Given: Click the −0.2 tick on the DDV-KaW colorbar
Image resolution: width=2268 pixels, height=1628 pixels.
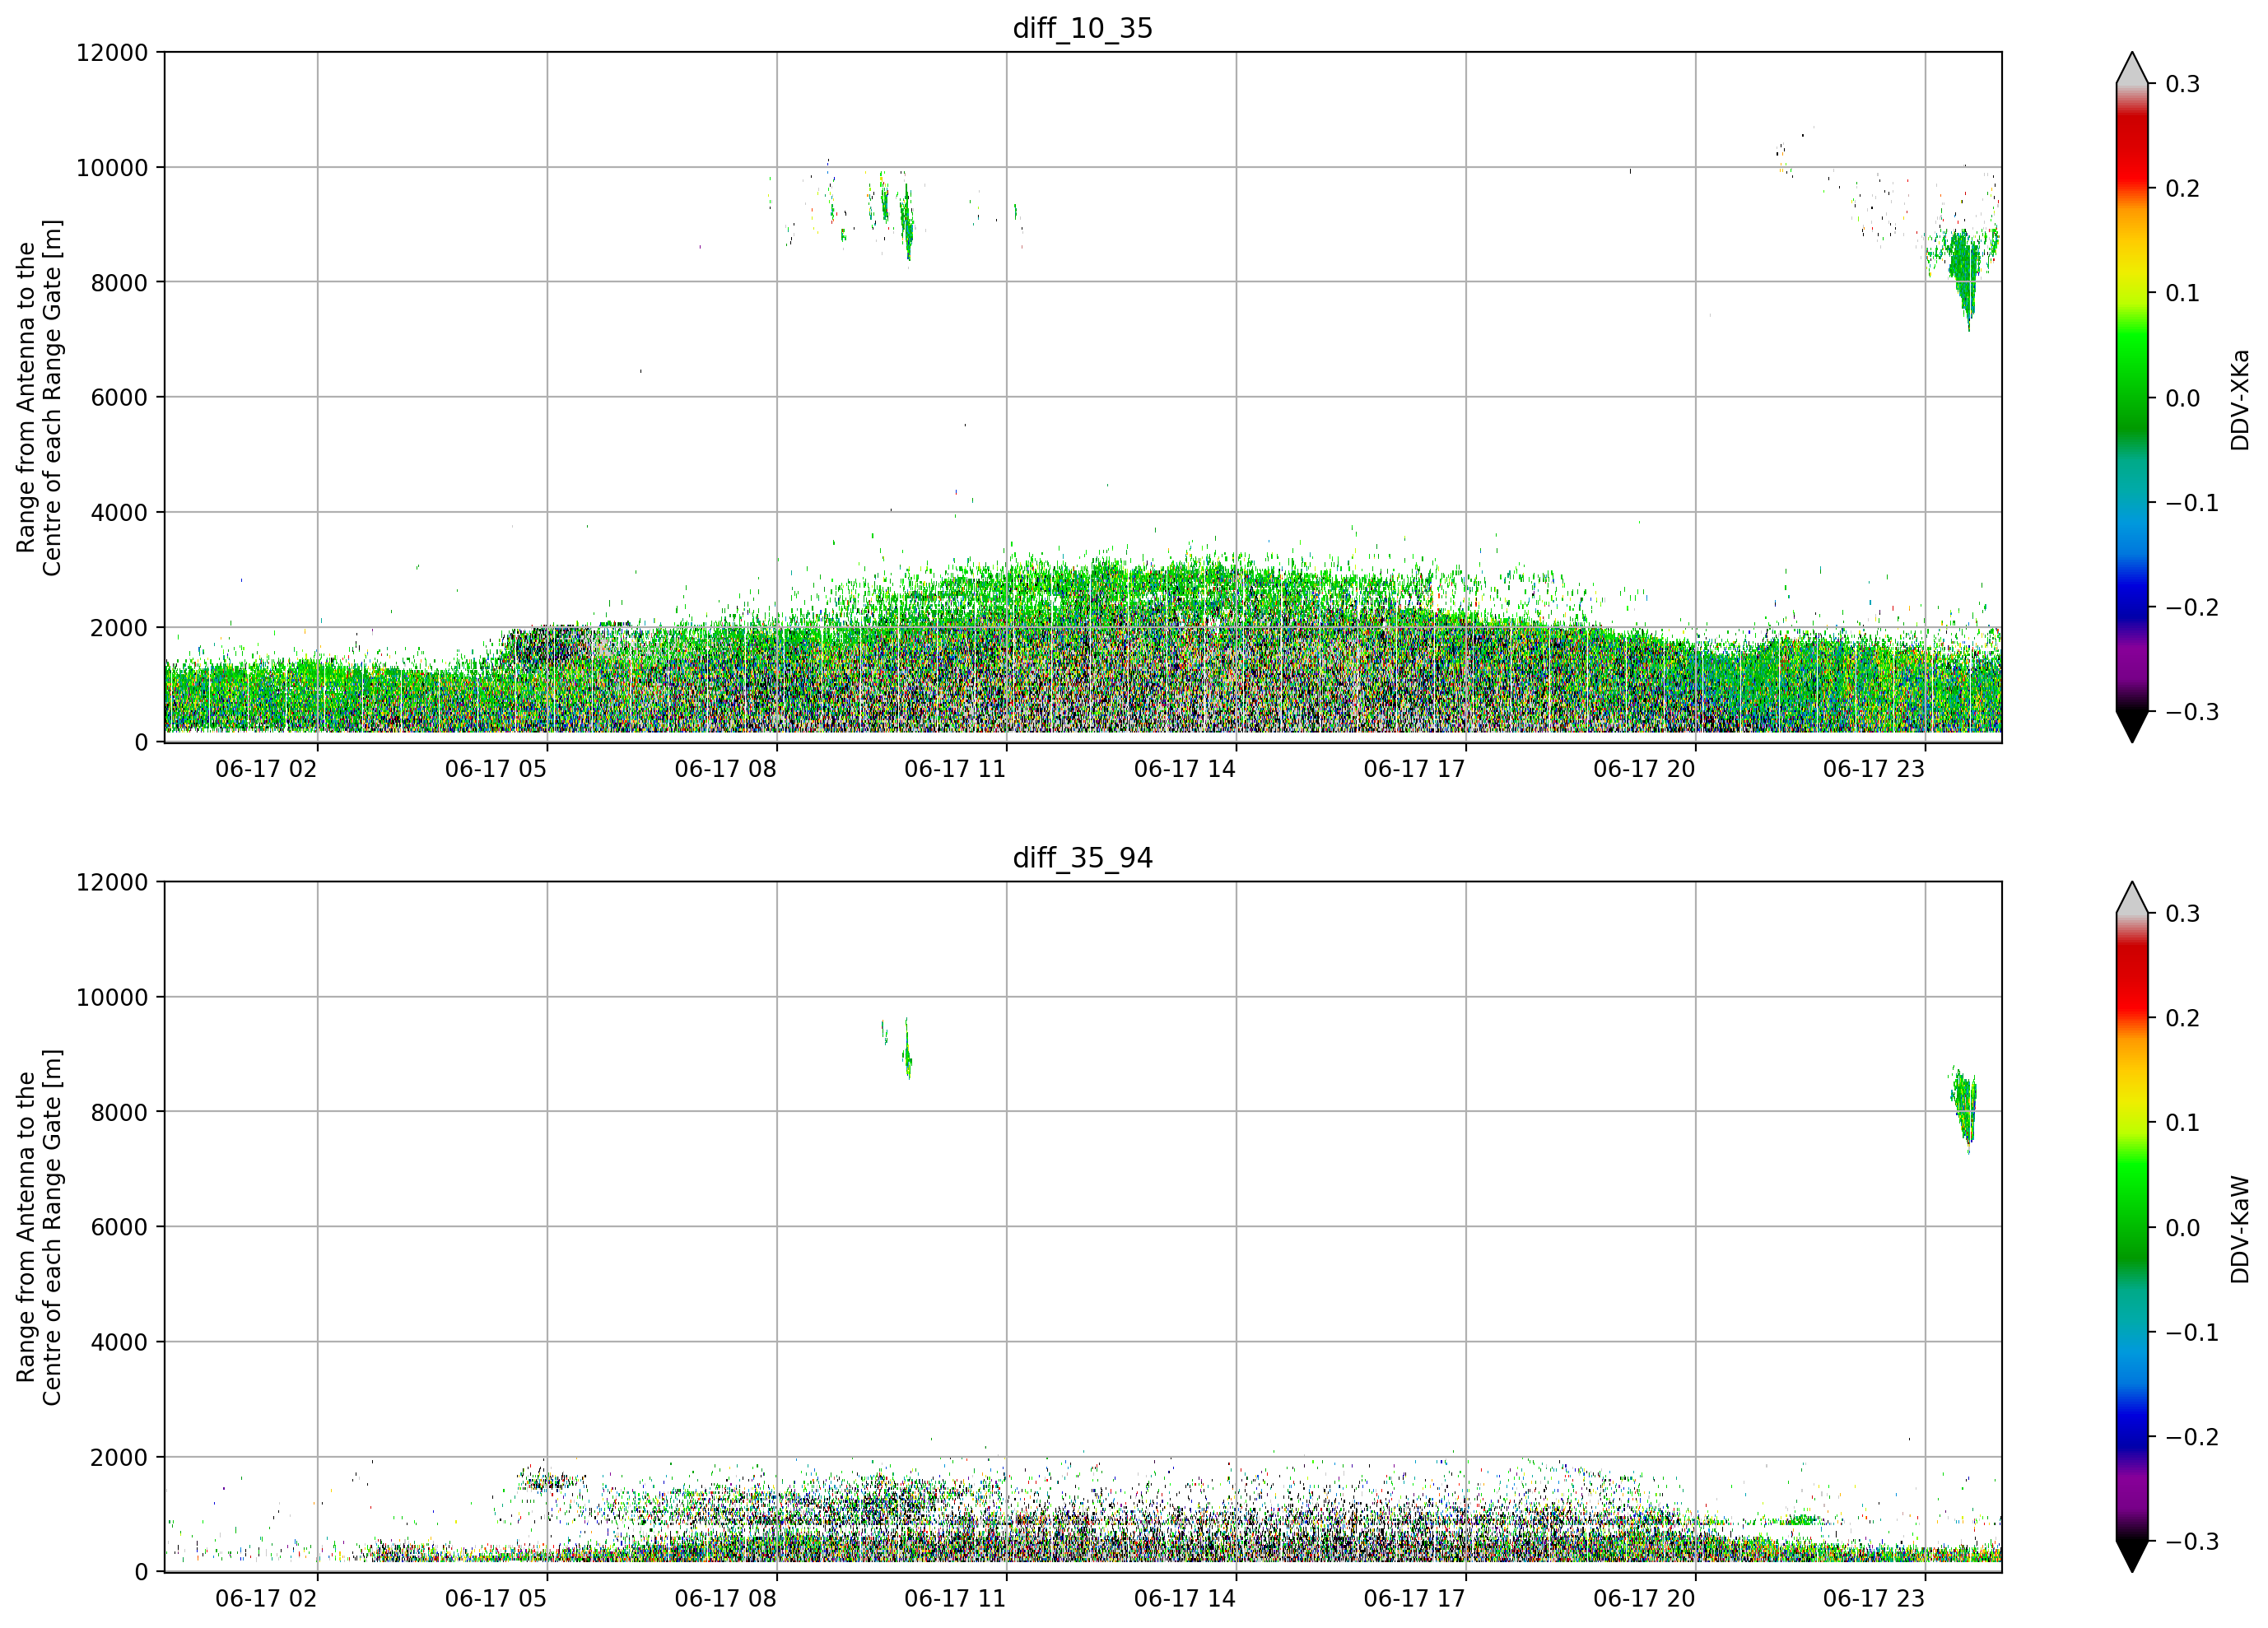Looking at the screenshot, I should [x=2191, y=1437].
